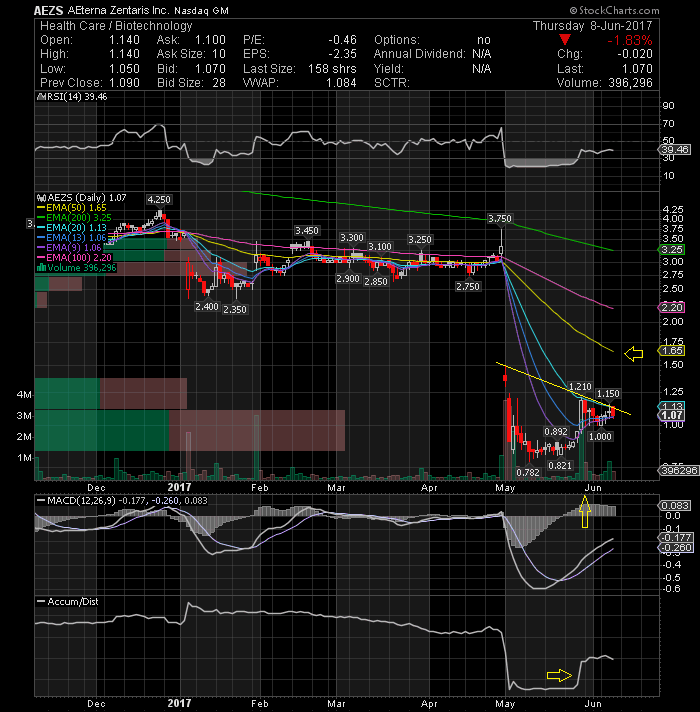Select the VWAP value 1.084
This screenshot has width=700, height=712.
341,83
